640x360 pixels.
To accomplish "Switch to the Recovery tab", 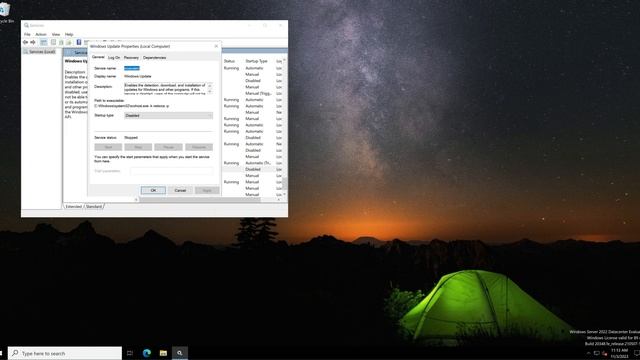I will pos(131,58).
